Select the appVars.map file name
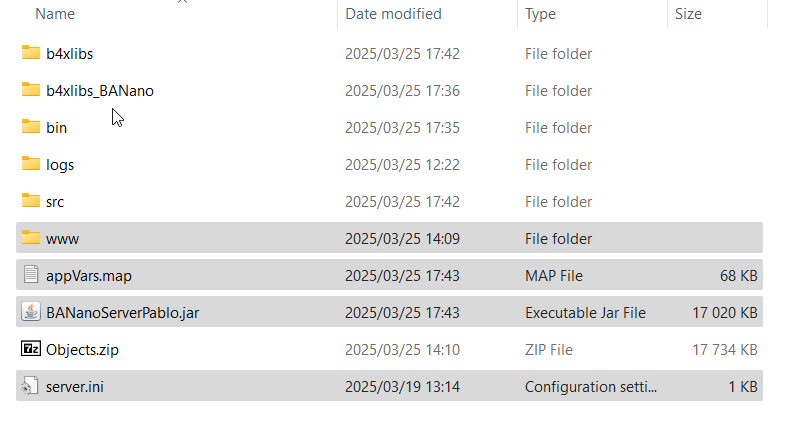The width and height of the screenshot is (800, 428). click(89, 276)
